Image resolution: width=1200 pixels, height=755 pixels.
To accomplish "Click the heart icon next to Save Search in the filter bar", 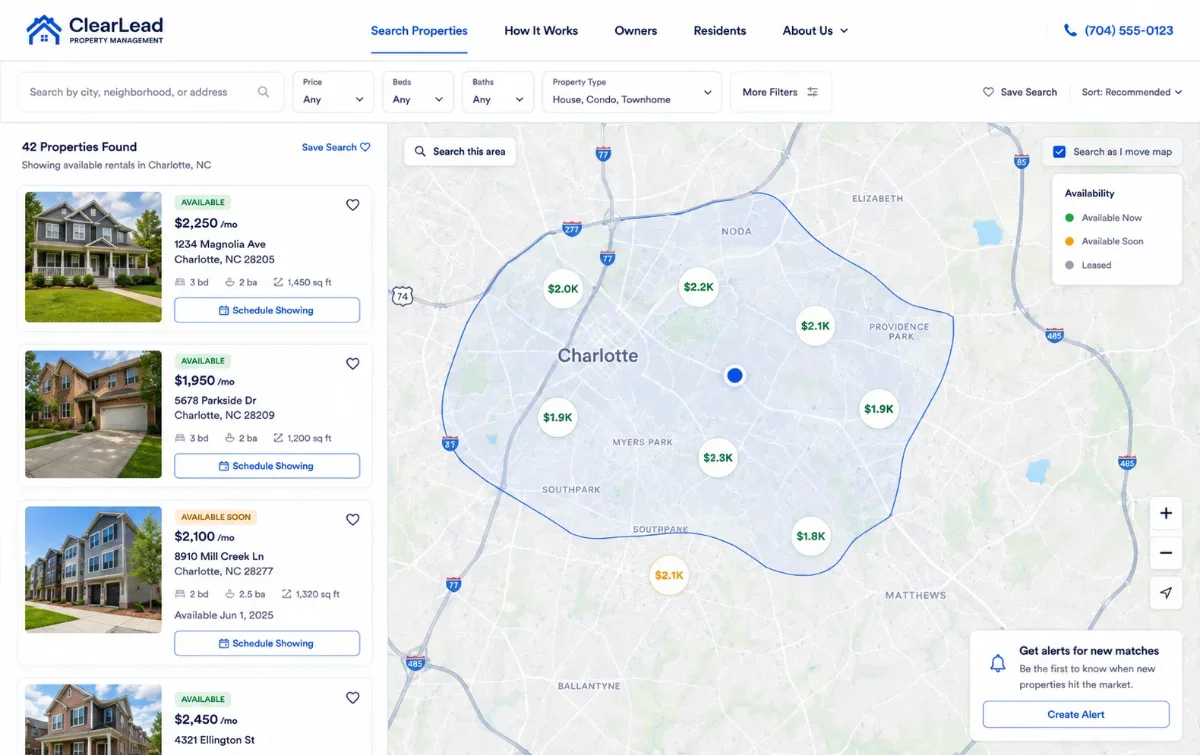I will click(988, 92).
